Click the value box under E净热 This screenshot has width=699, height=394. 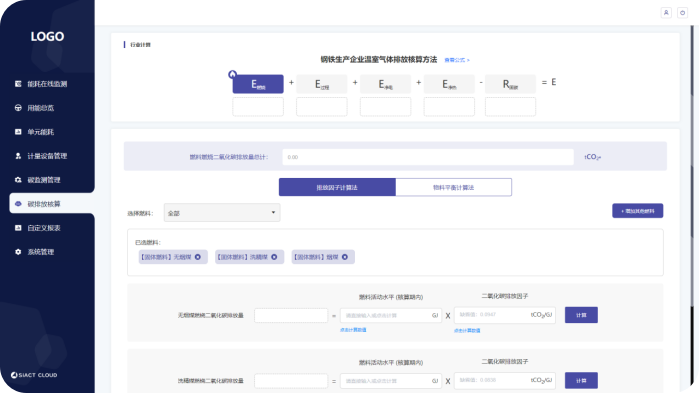click(449, 107)
